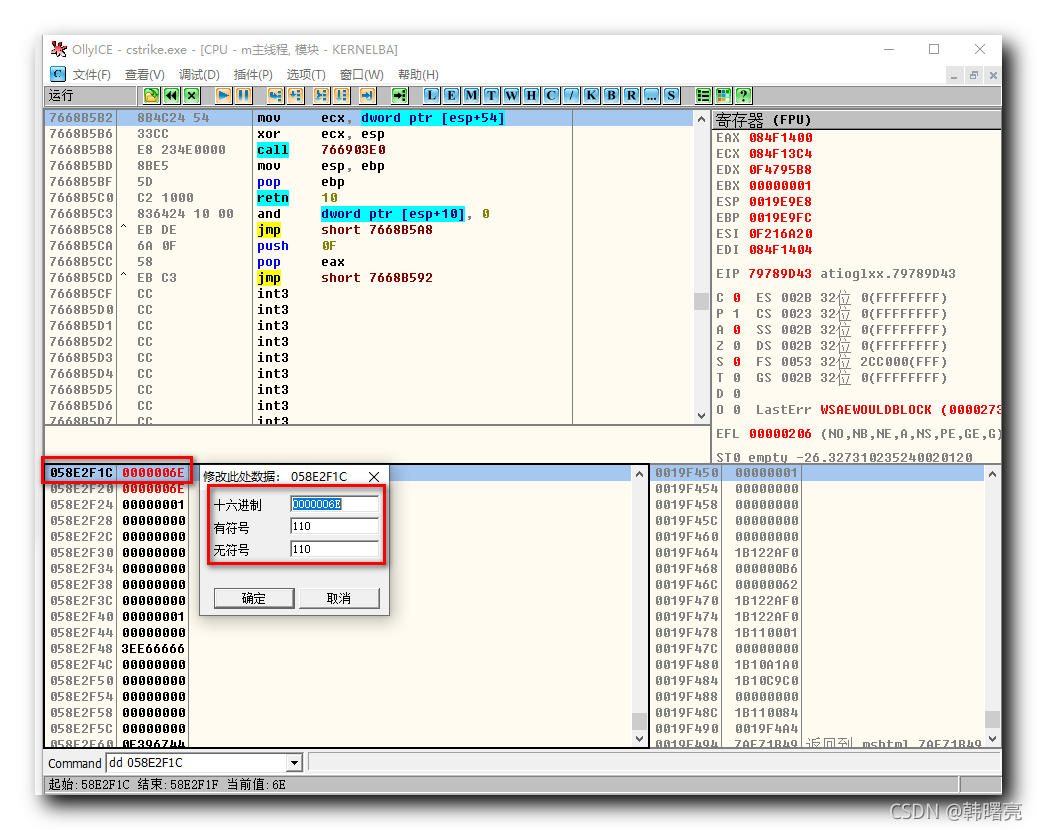1037x830 pixels.
Task: Open Threads window with T button
Action: (491, 95)
